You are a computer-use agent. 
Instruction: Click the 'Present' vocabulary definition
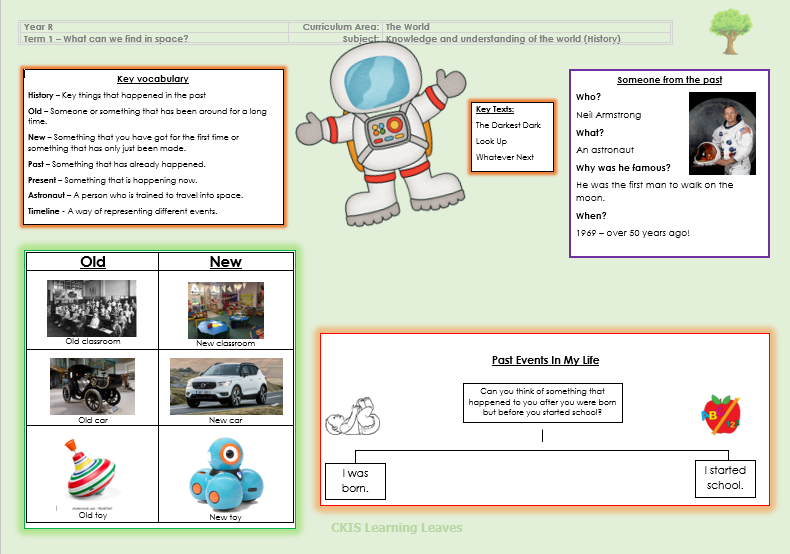click(113, 180)
